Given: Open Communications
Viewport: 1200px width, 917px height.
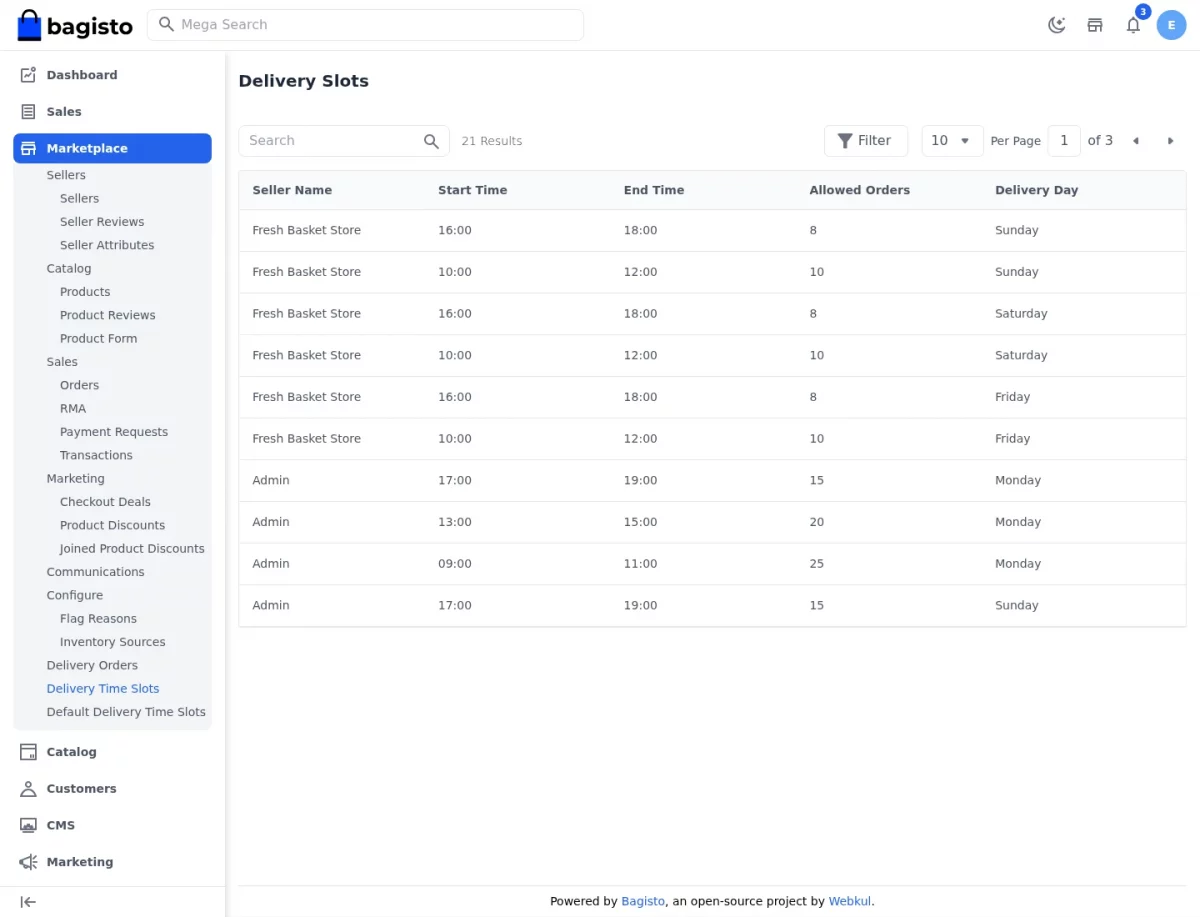Looking at the screenshot, I should [95, 572].
